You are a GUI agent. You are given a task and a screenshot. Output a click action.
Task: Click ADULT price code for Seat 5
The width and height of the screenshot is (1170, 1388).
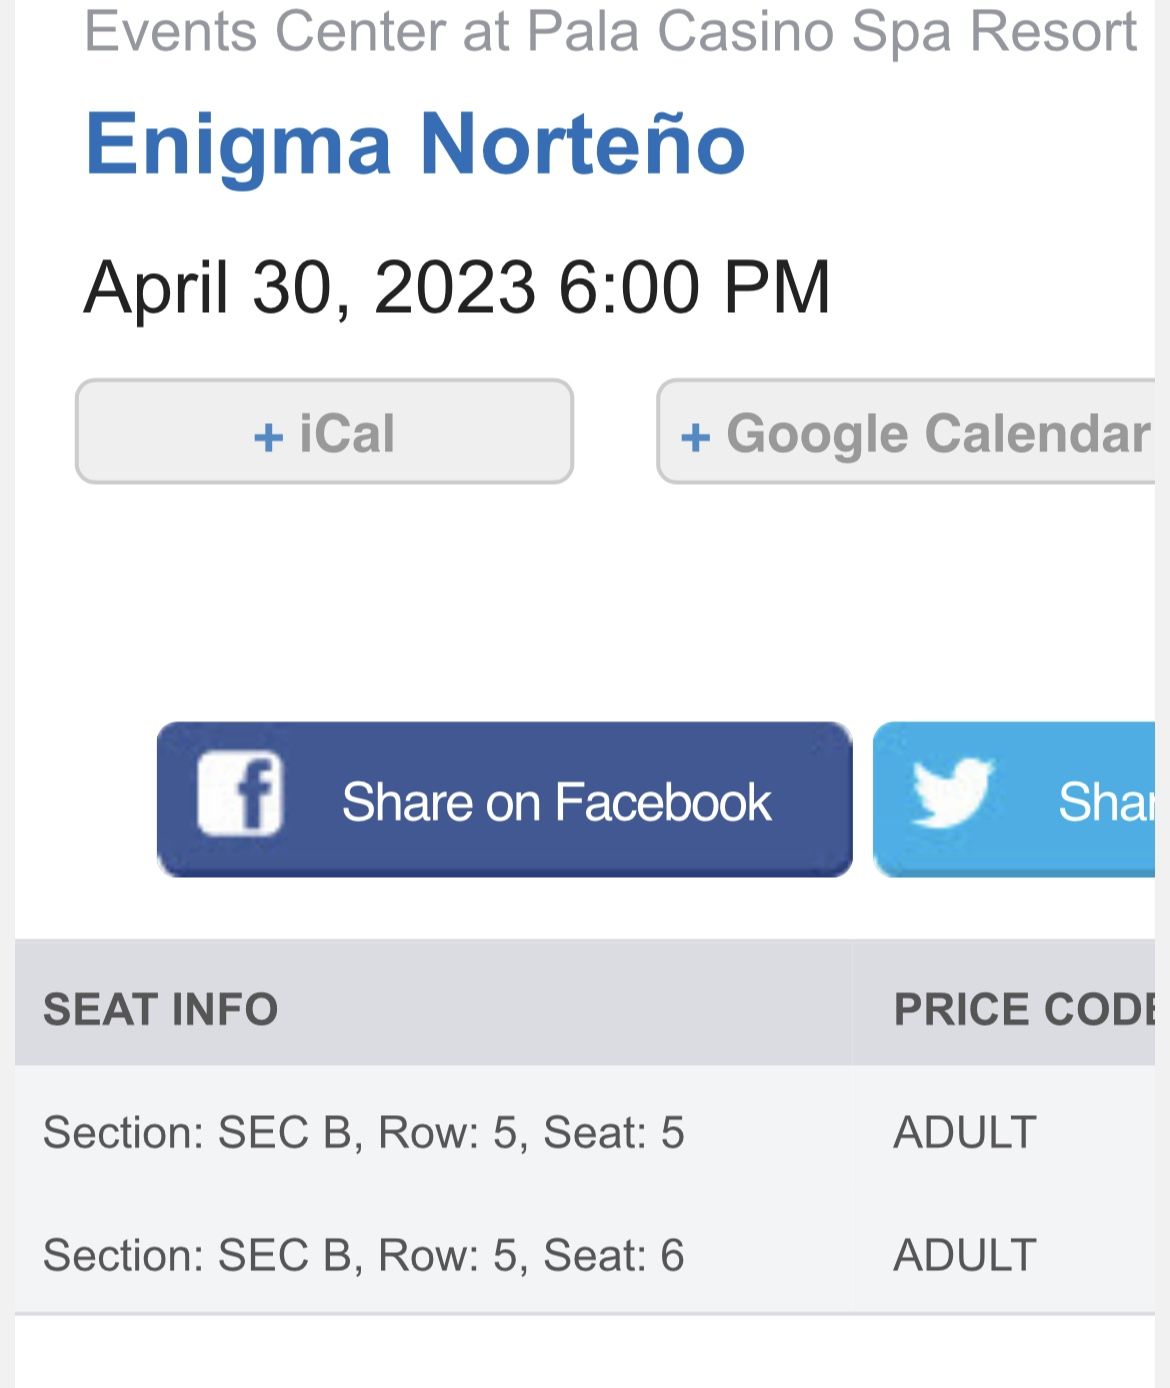[964, 1133]
